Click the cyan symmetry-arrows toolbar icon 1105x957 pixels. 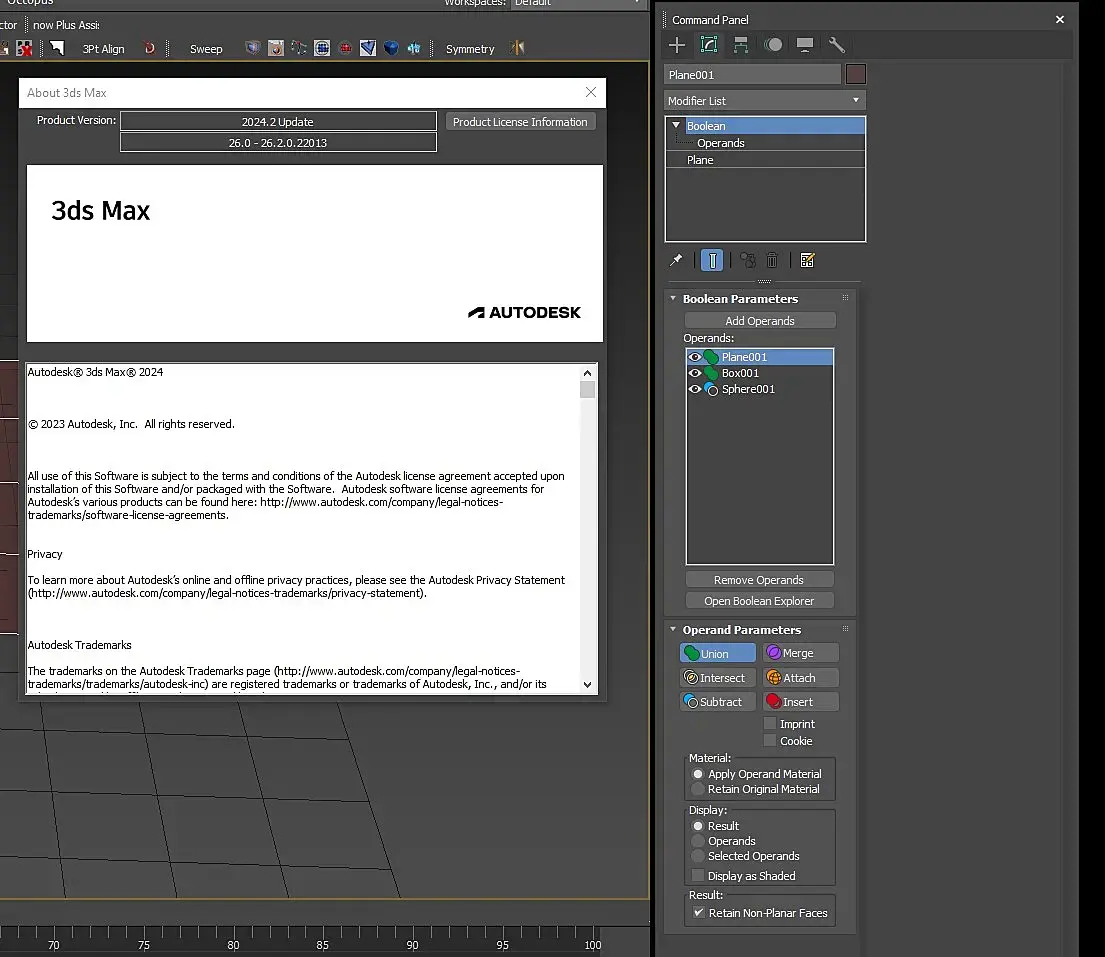[x=414, y=48]
